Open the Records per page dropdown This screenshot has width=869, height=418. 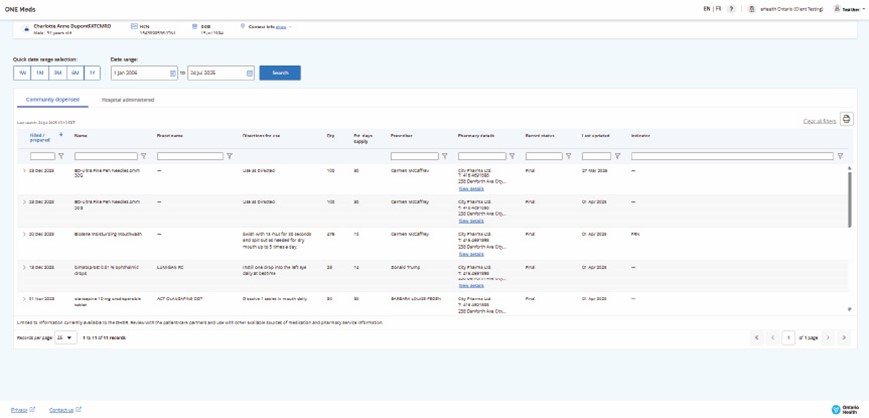point(65,338)
